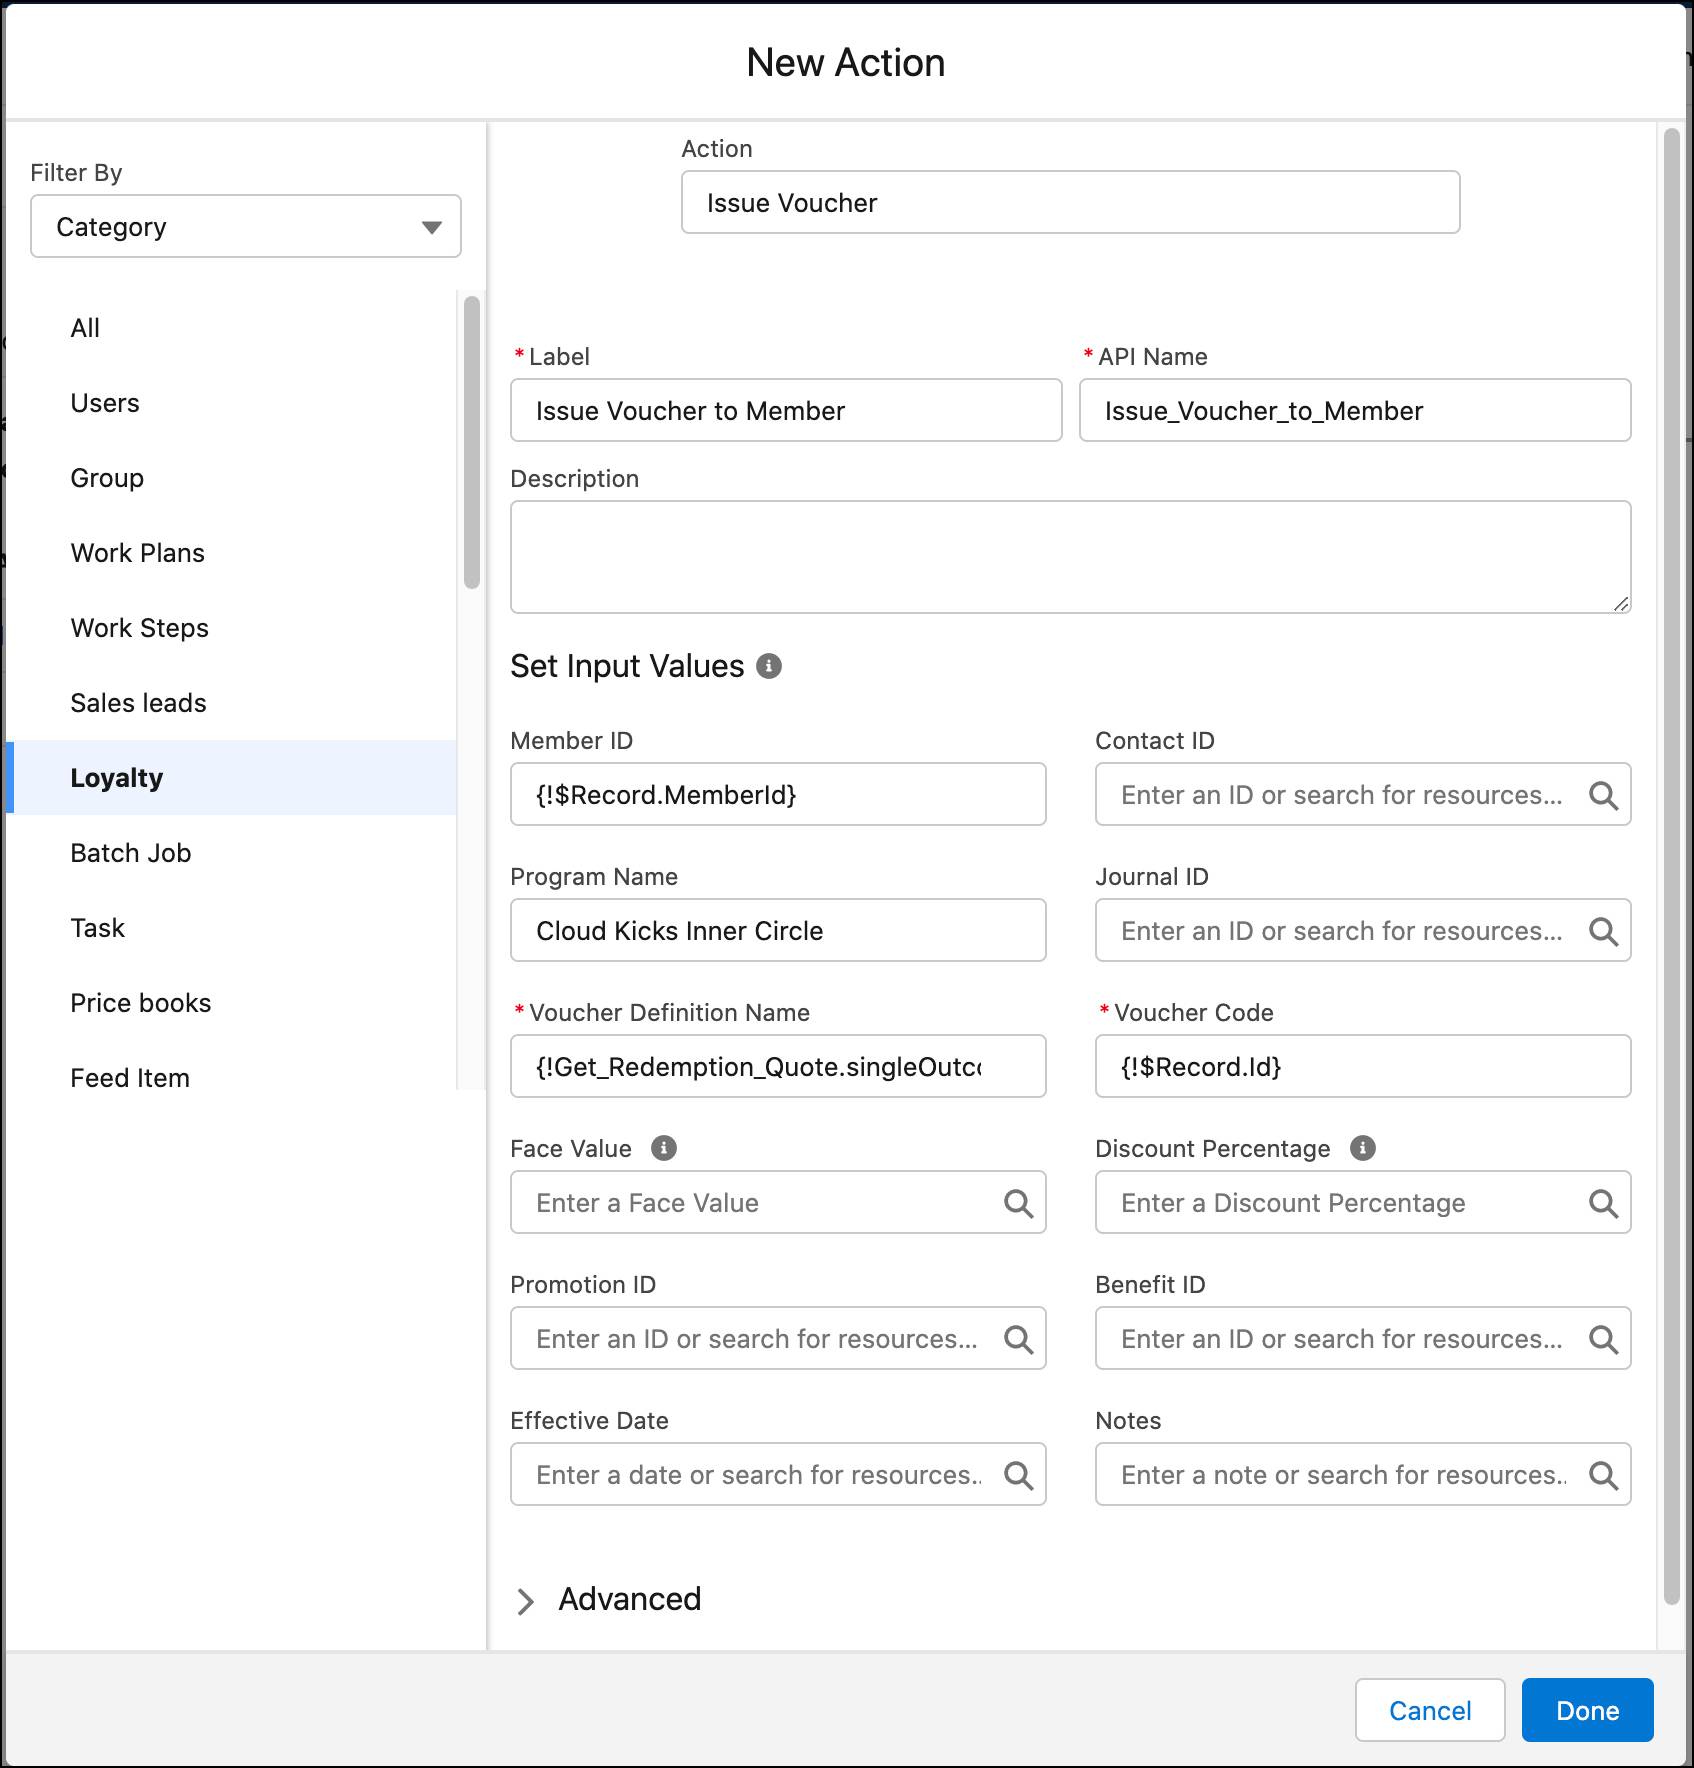Open the Promotion ID lookup icon

pos(1021,1339)
